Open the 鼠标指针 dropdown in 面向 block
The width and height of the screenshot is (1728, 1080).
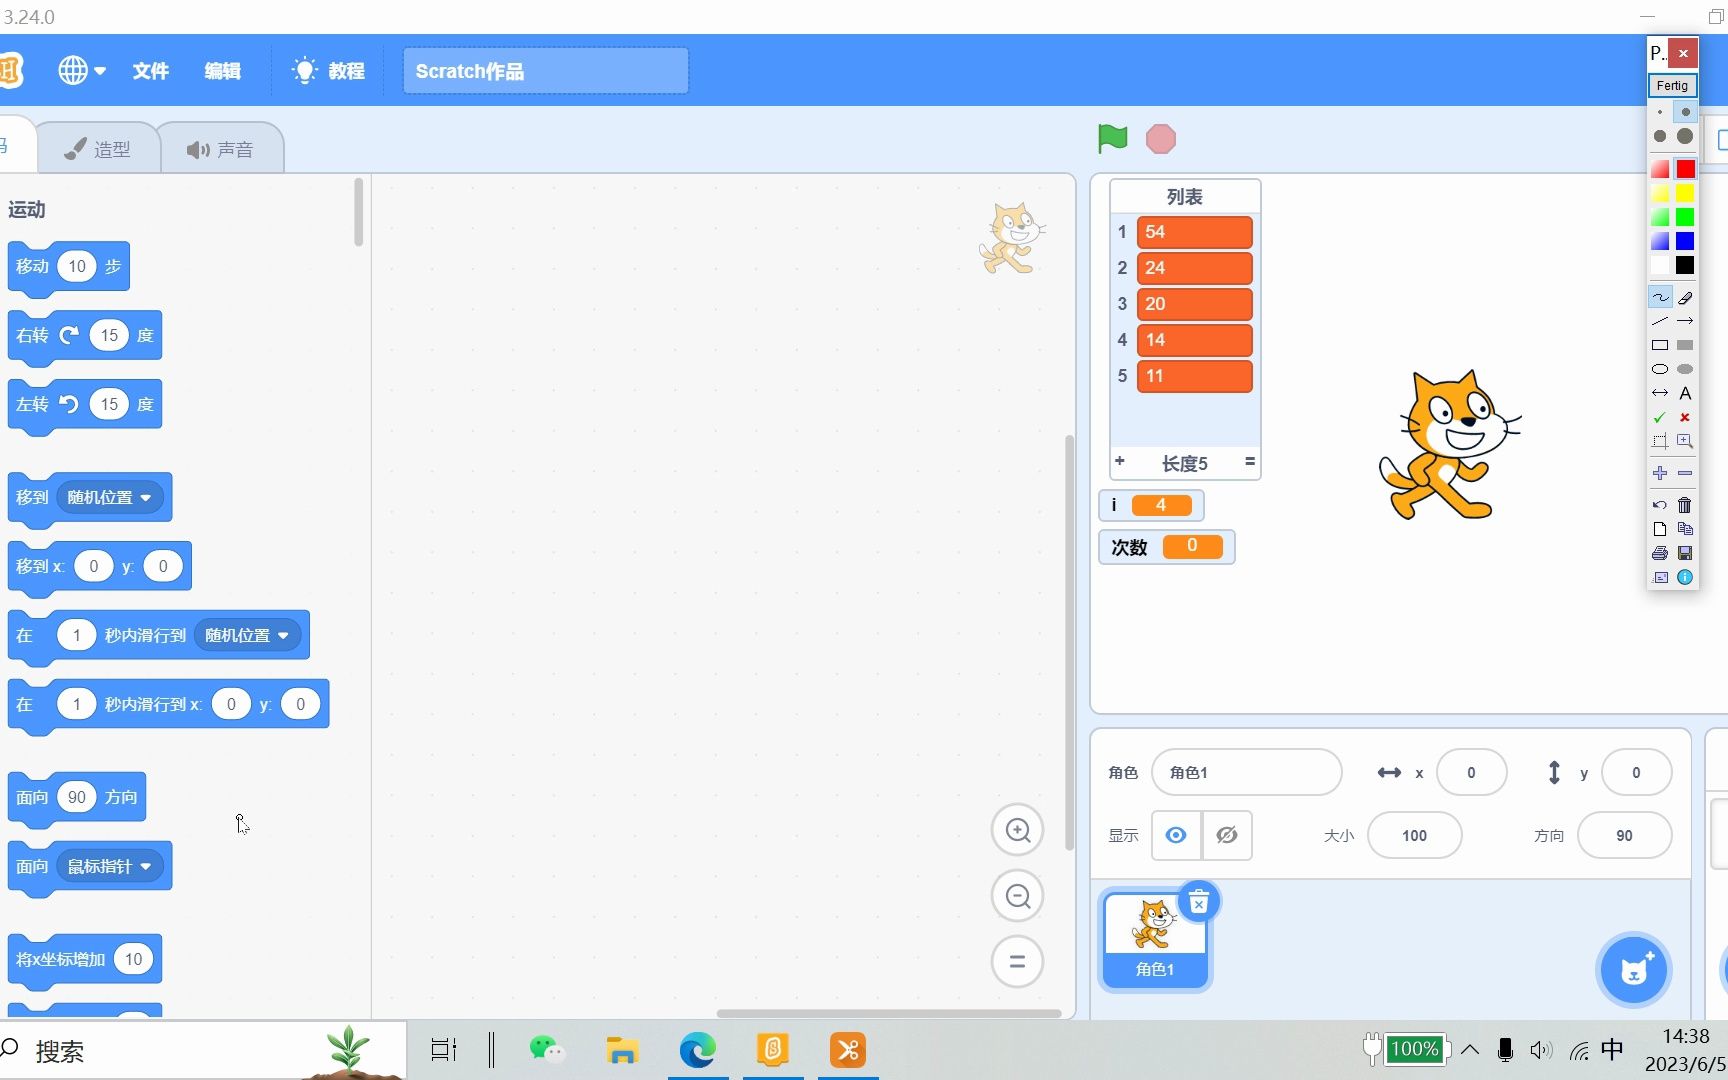110,866
